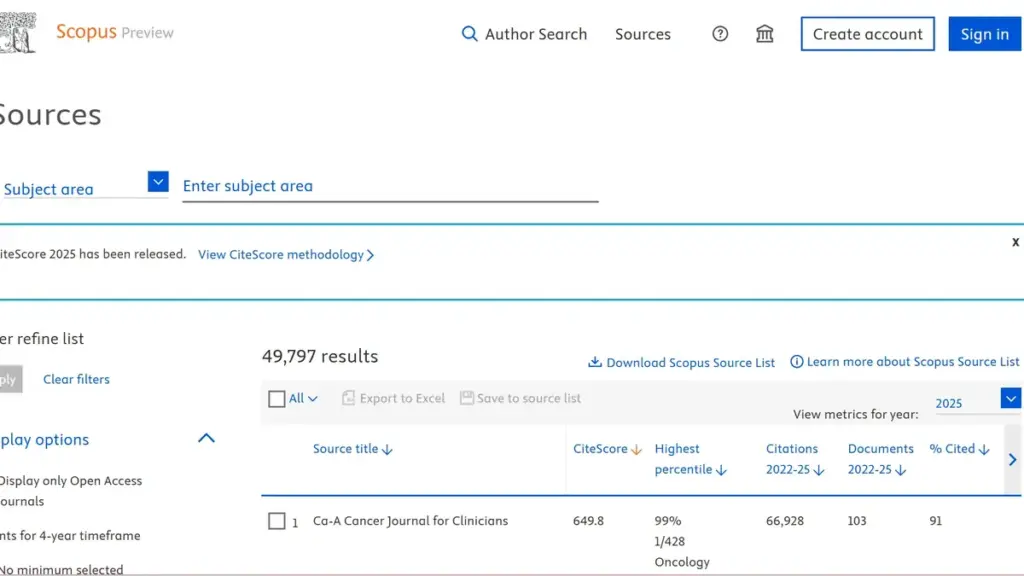
Task: Click the download arrow icon
Action: pos(594,362)
